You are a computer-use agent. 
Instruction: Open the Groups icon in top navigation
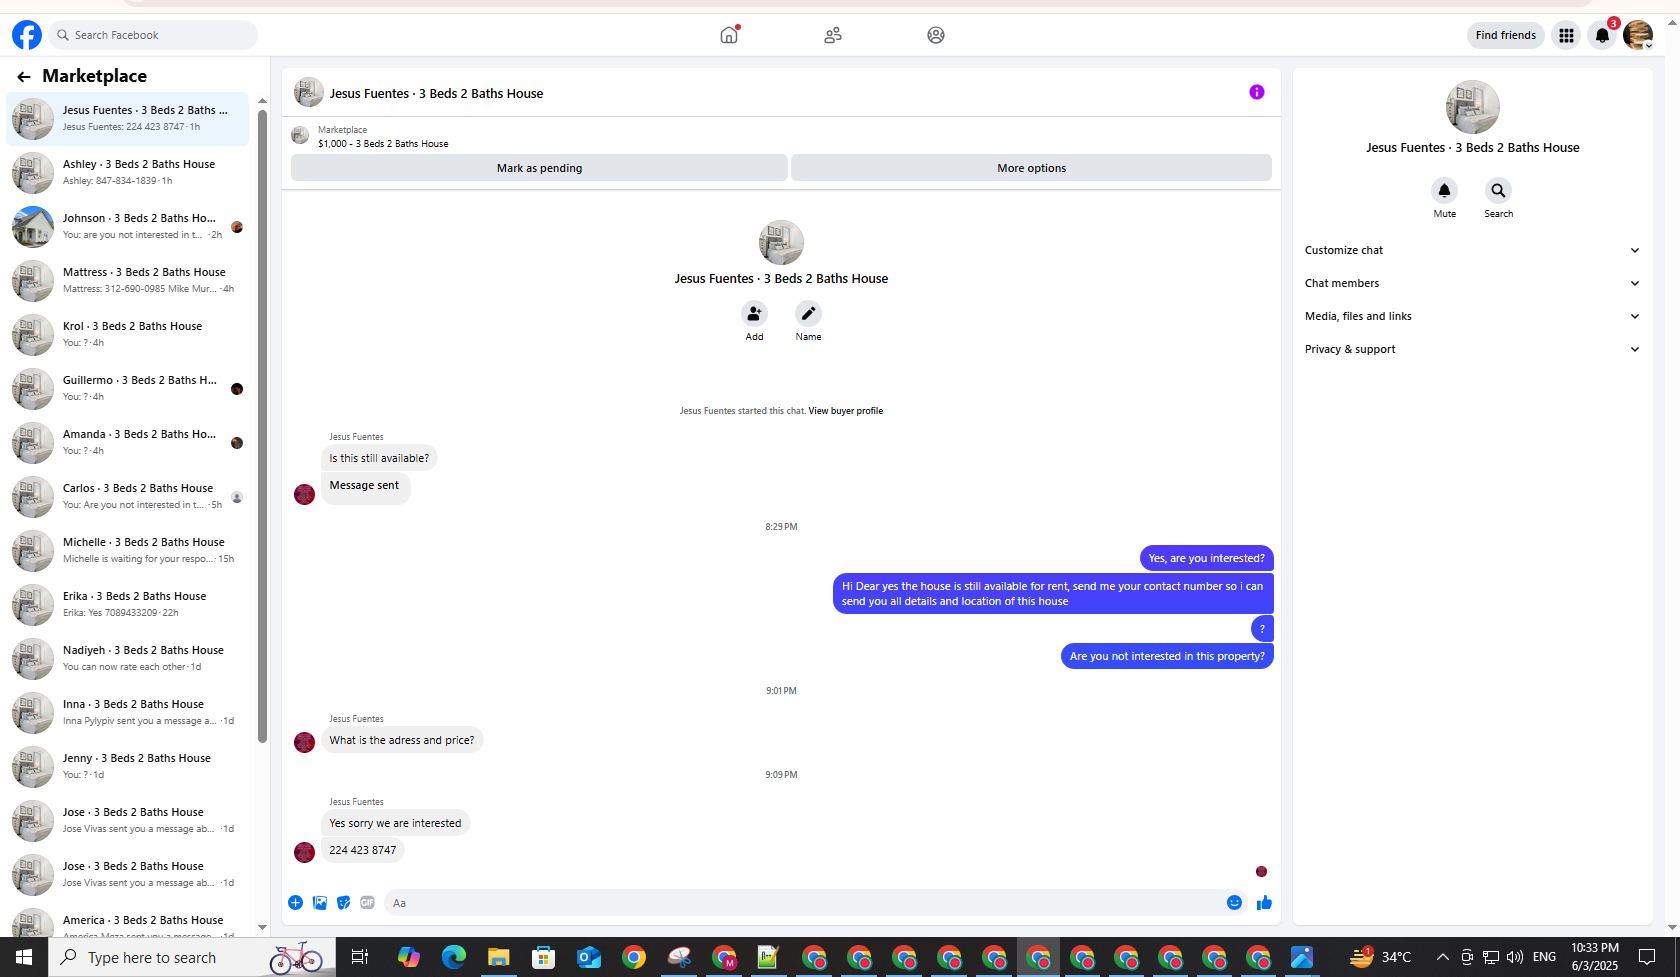click(936, 35)
